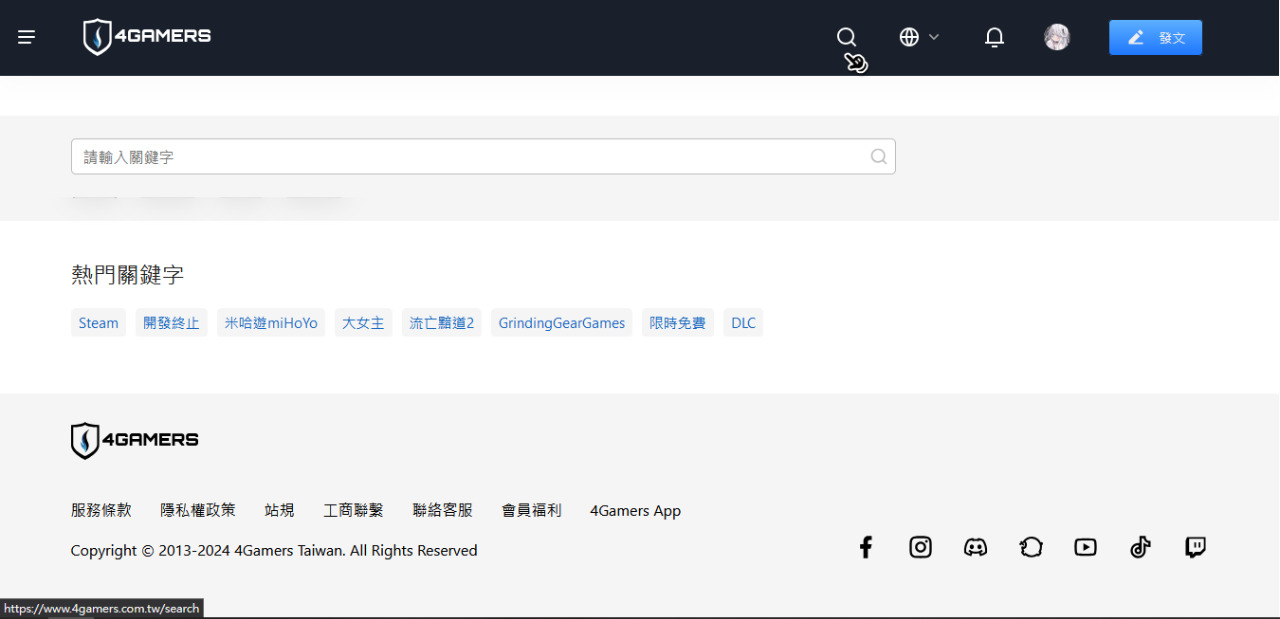Image resolution: width=1280 pixels, height=619 pixels.
Task: Choose the 米哈遊miHoYo keyword tag
Action: point(271,323)
